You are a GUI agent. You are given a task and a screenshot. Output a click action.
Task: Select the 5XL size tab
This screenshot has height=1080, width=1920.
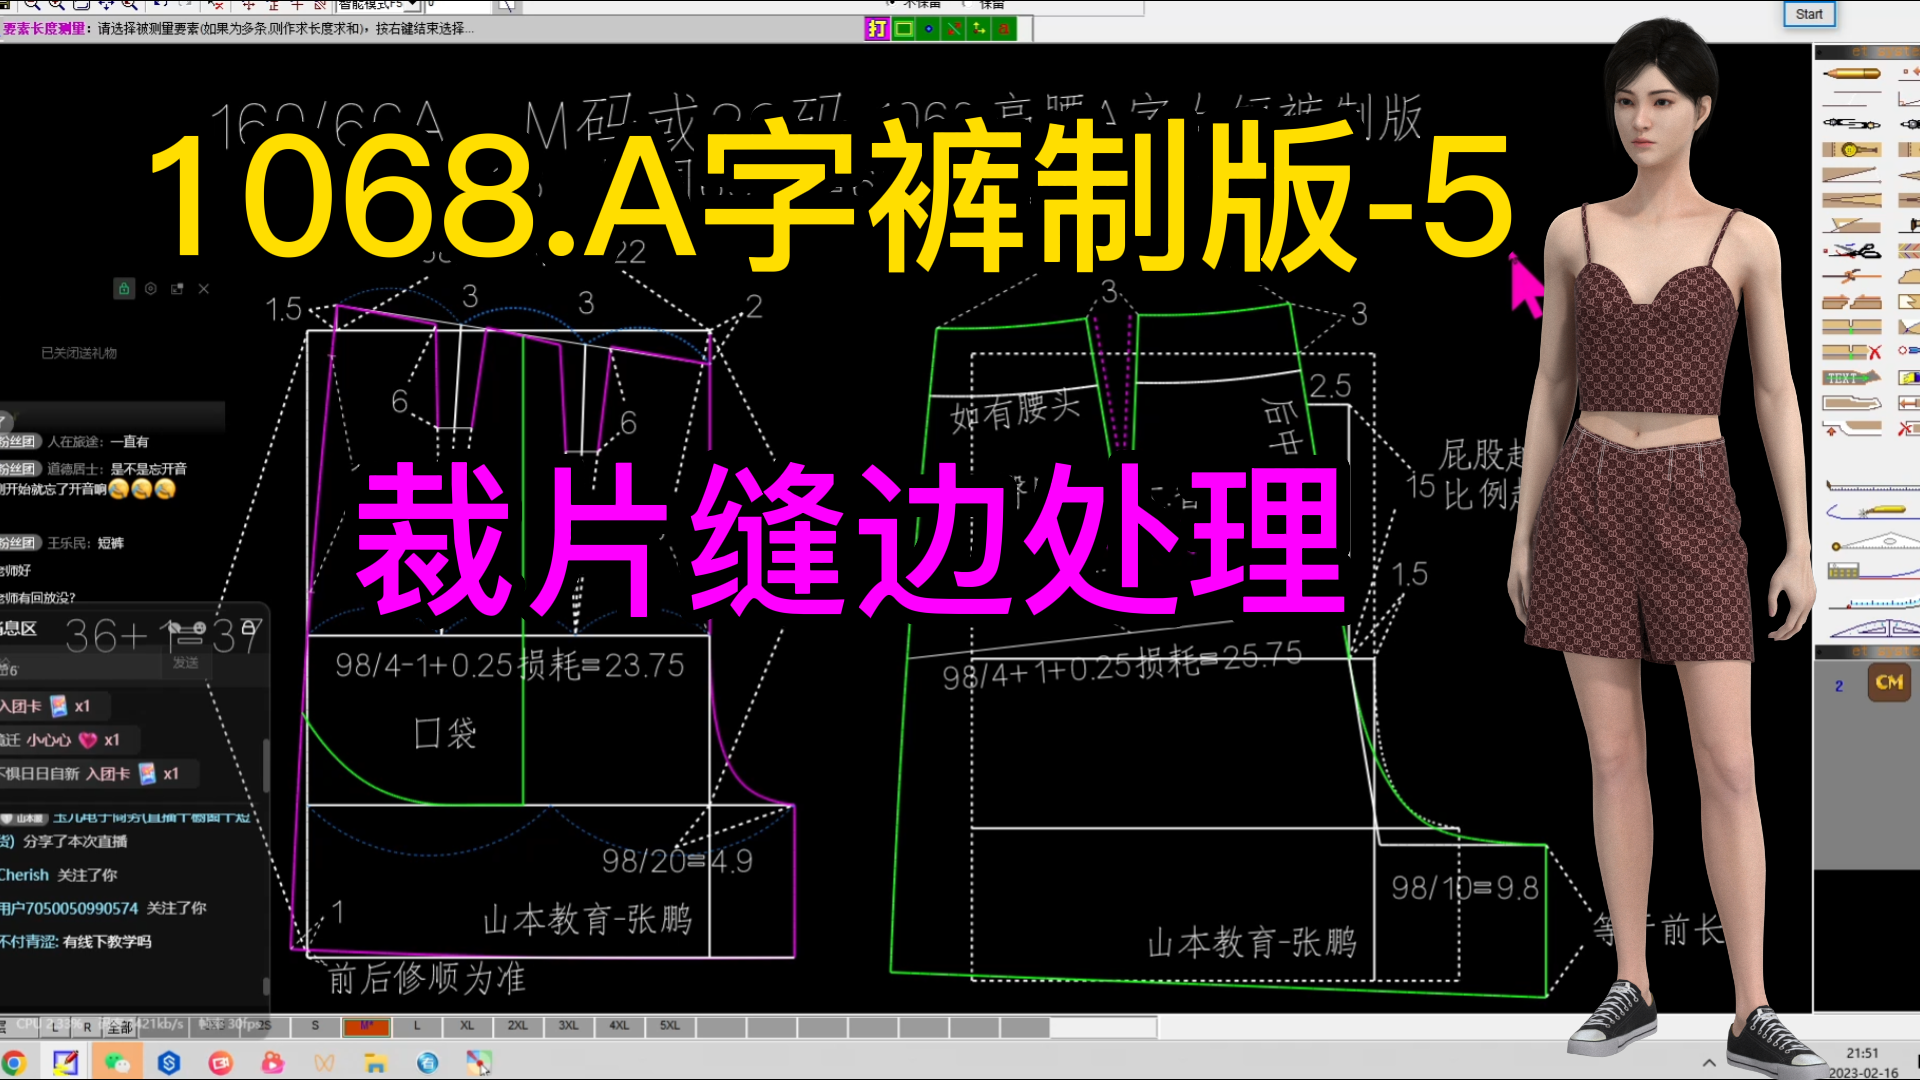click(668, 1026)
